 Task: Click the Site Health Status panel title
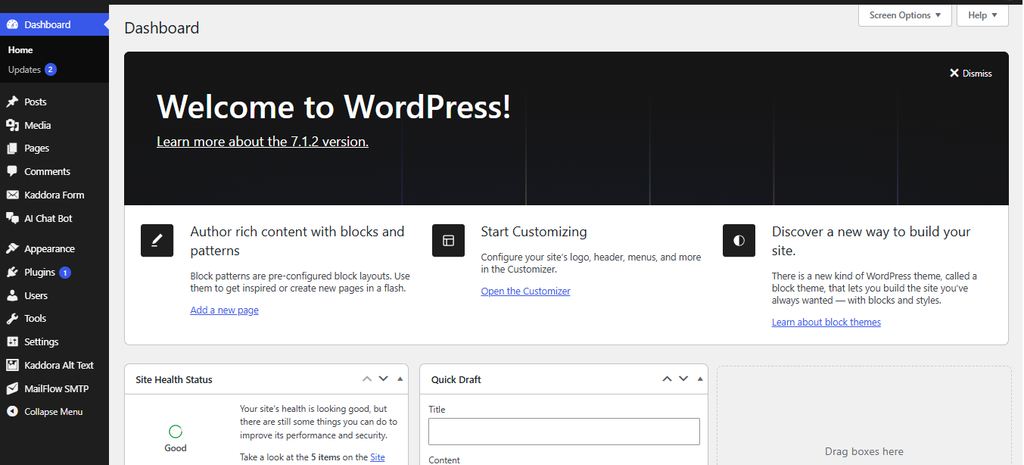point(174,379)
